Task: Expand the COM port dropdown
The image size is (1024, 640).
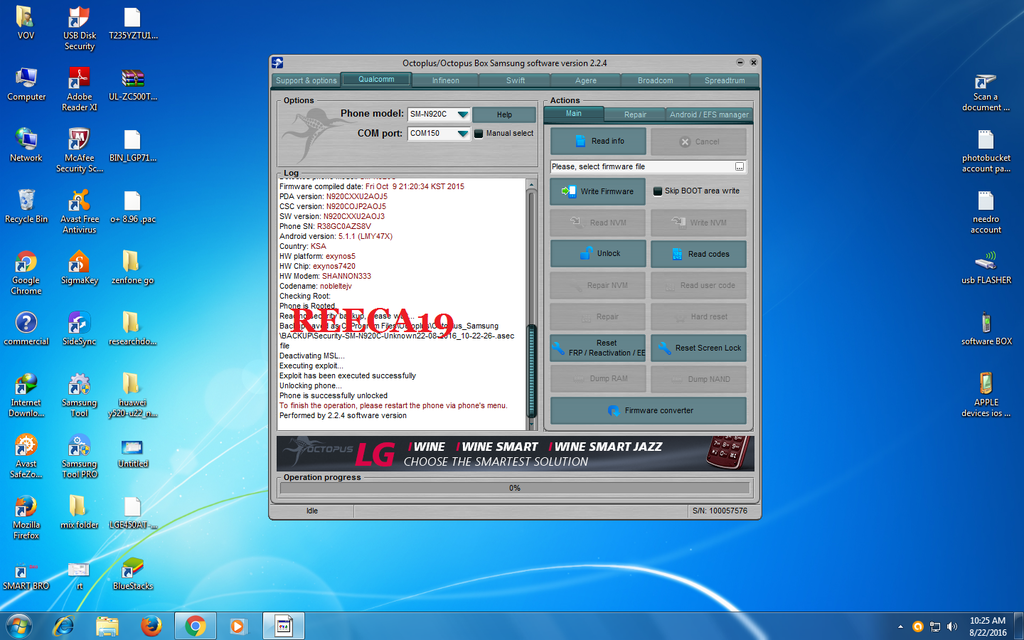Action: tap(463, 134)
